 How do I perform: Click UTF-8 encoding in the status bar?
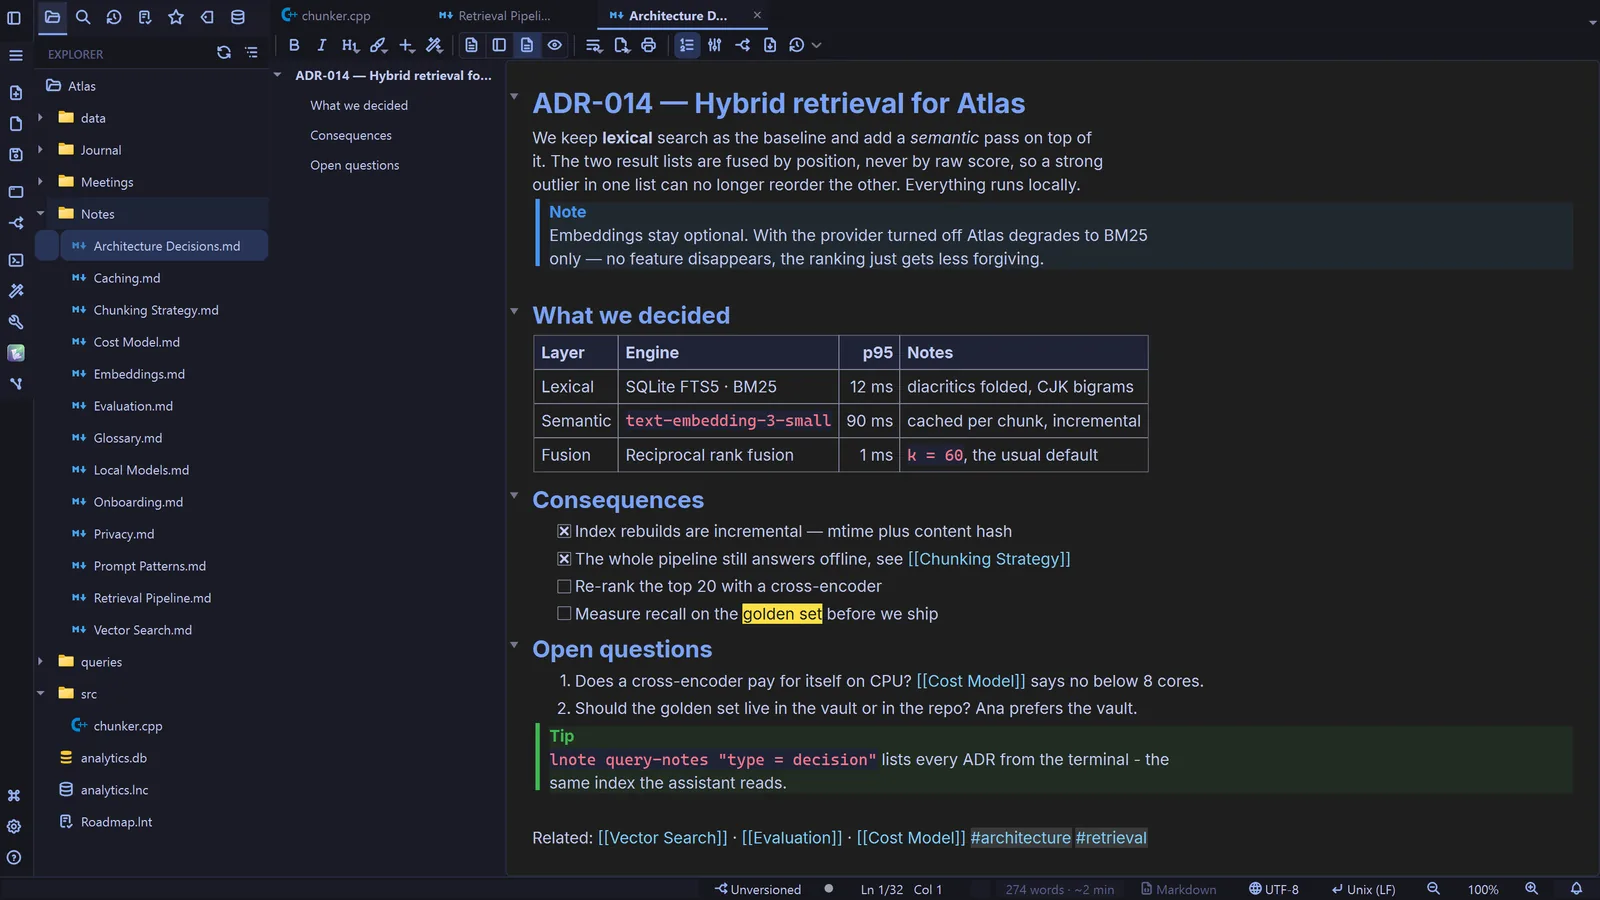pyautogui.click(x=1274, y=889)
